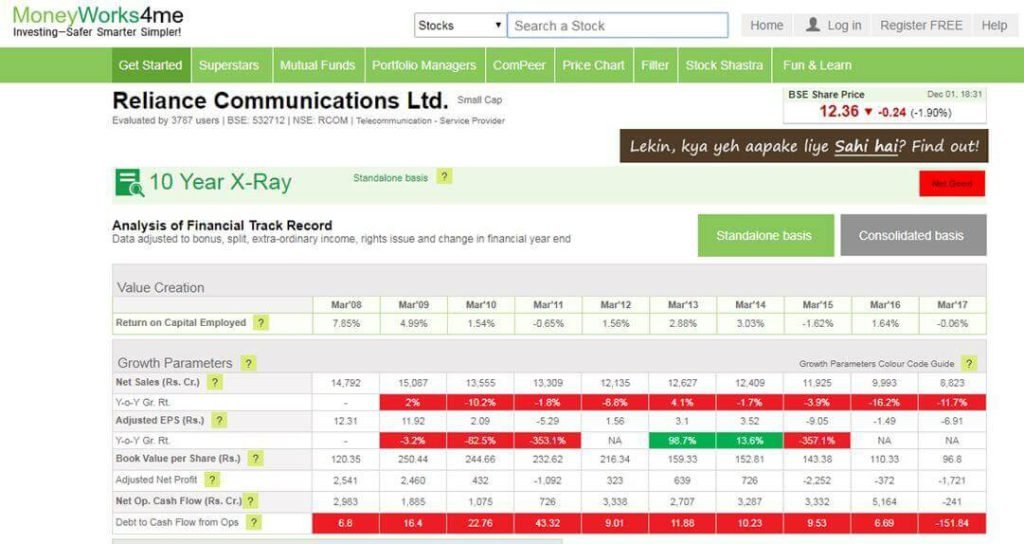1024x544 pixels.
Task: Click Adjusted EPS value 12.31
Action: [x=346, y=421]
